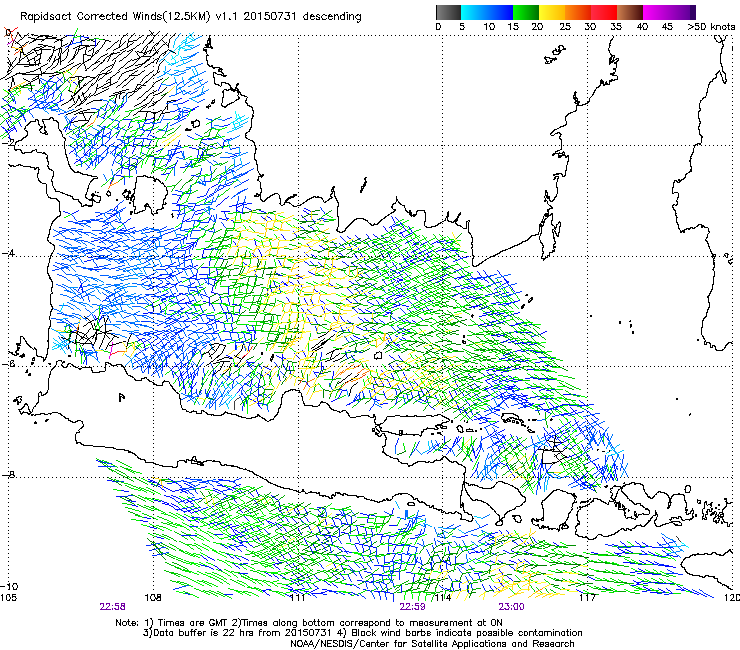This screenshot has height=650, width=740.
Task: Click the purple "23:00" time label
Action: pyautogui.click(x=511, y=607)
